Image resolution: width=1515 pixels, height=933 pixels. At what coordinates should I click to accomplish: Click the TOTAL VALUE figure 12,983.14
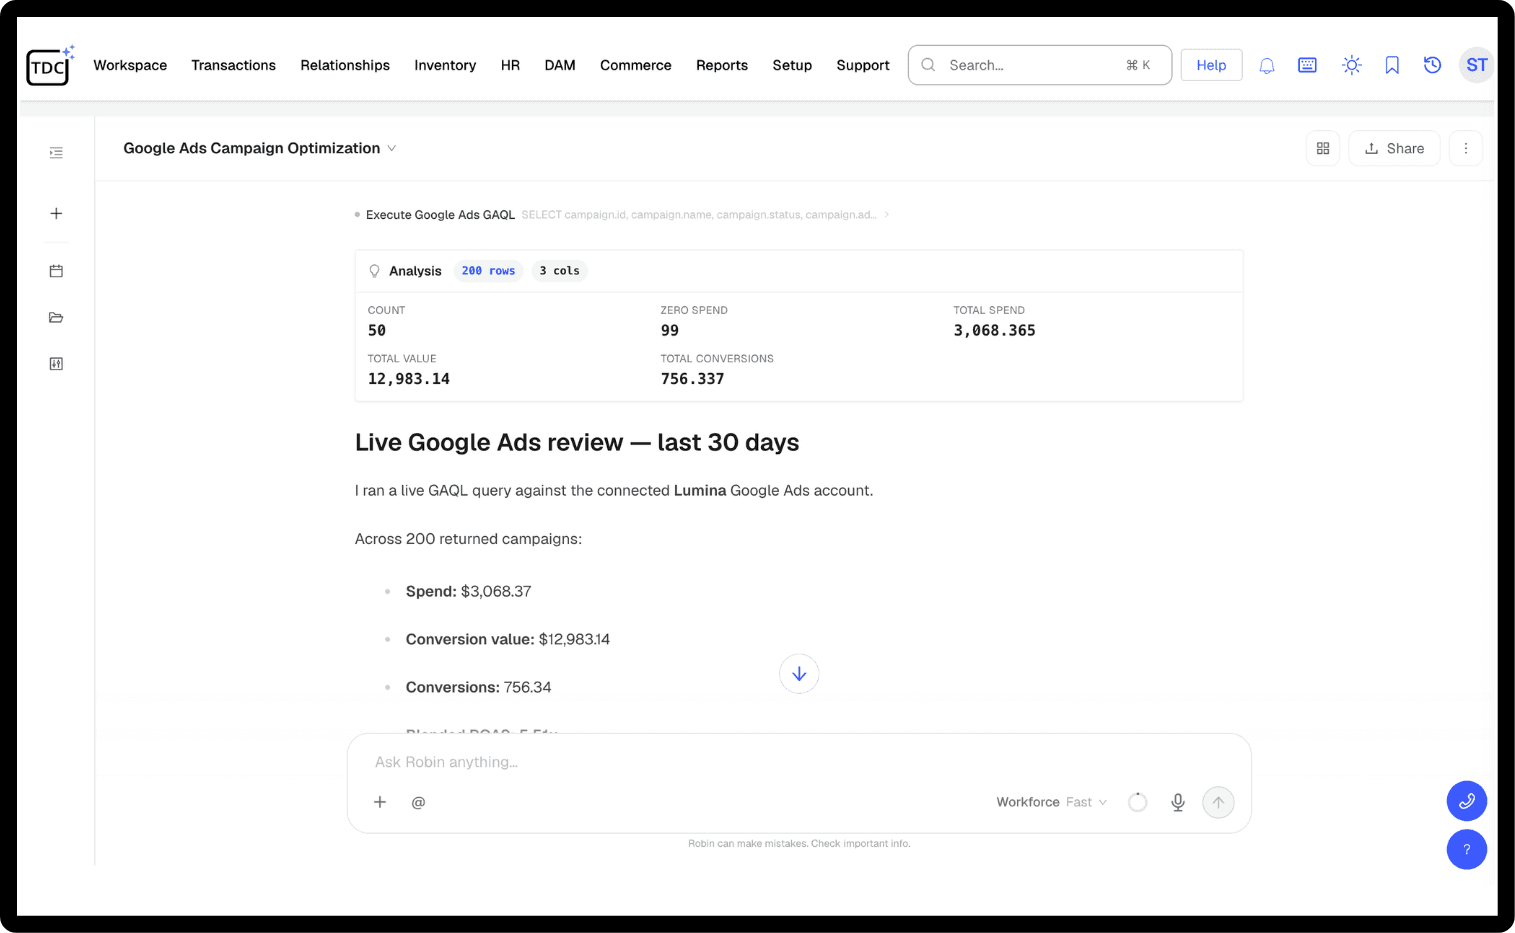point(408,379)
